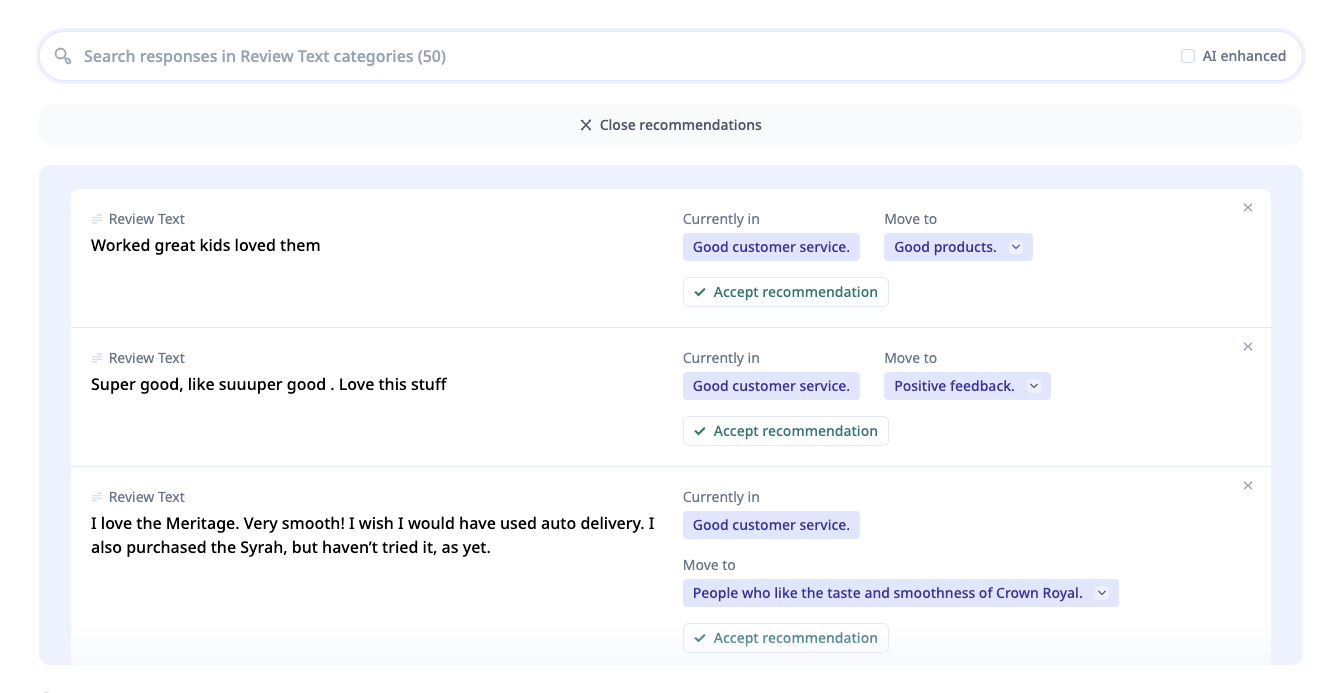Accept recommendation for 'Worked great kids' review
Image resolution: width=1332 pixels, height=693 pixels.
[x=785, y=292]
